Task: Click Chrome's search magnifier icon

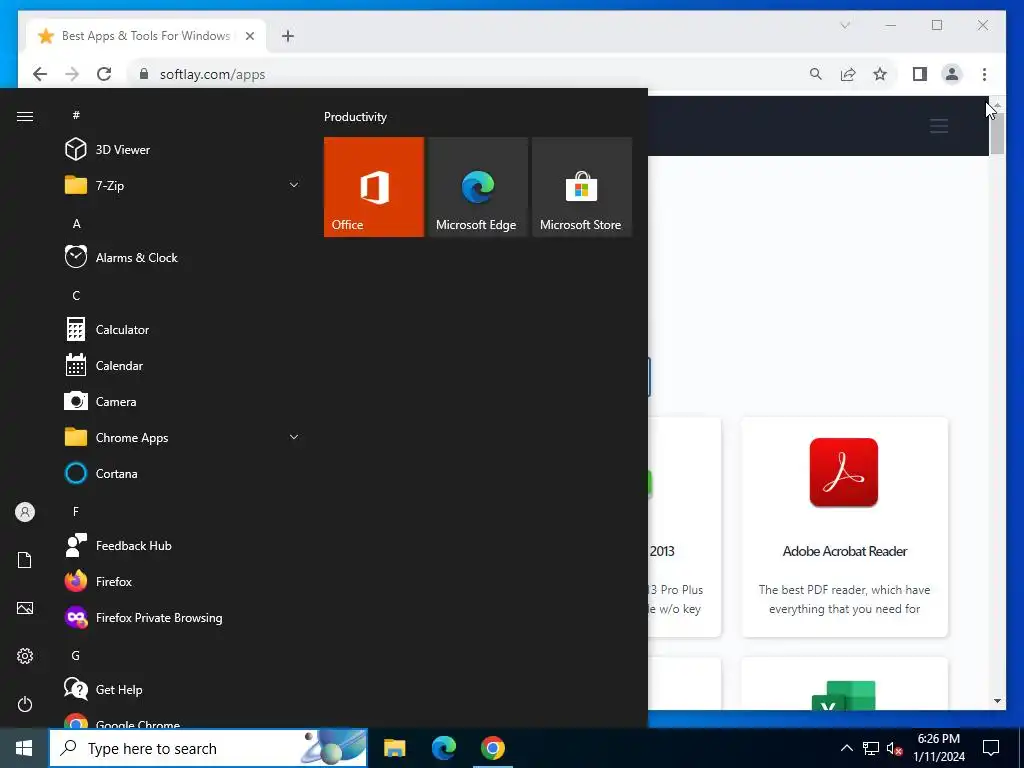Action: 816,74
